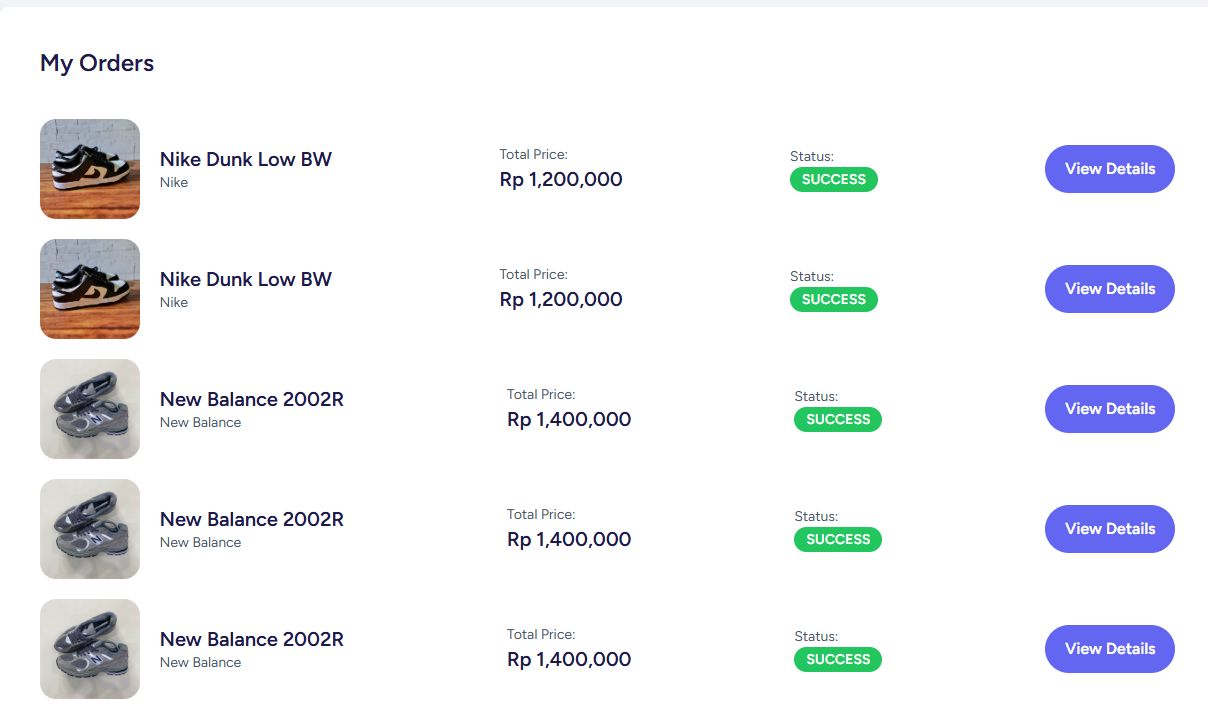Click the first Rp 1,200,000 total price

pos(561,180)
